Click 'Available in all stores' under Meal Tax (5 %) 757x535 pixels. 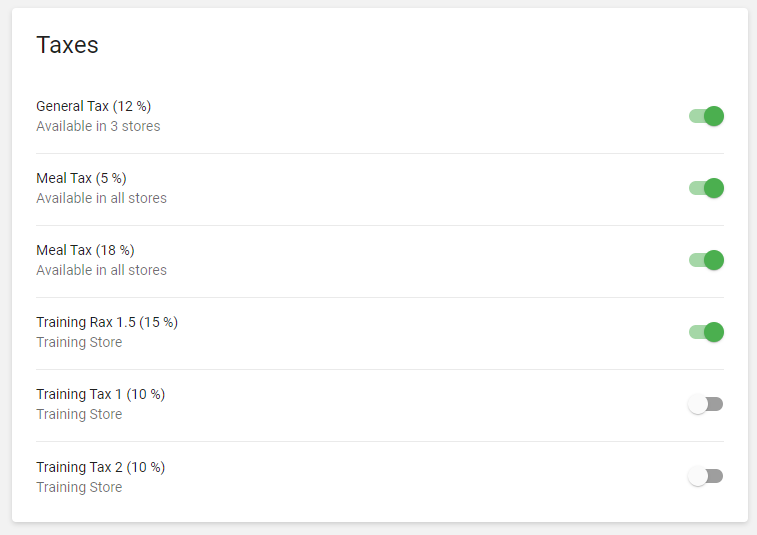101,198
